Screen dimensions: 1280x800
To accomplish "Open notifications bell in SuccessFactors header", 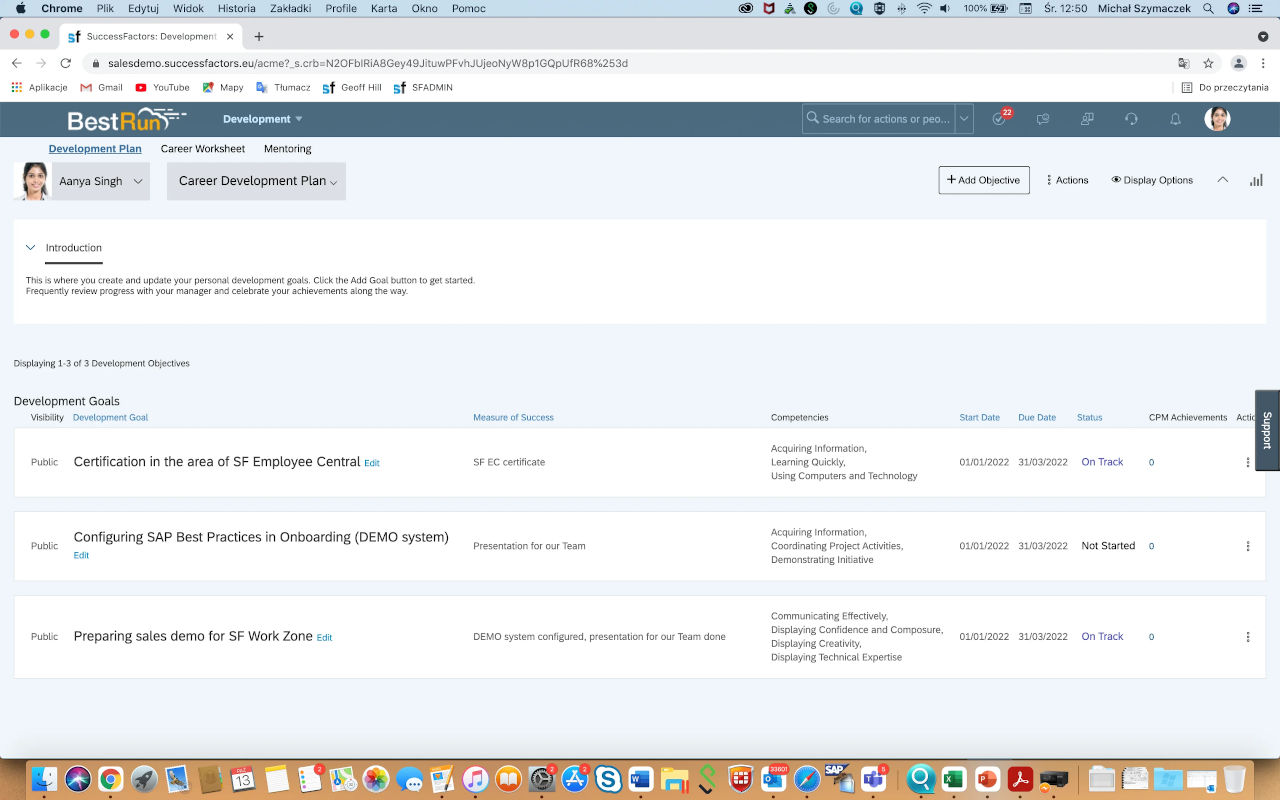I will [1175, 119].
